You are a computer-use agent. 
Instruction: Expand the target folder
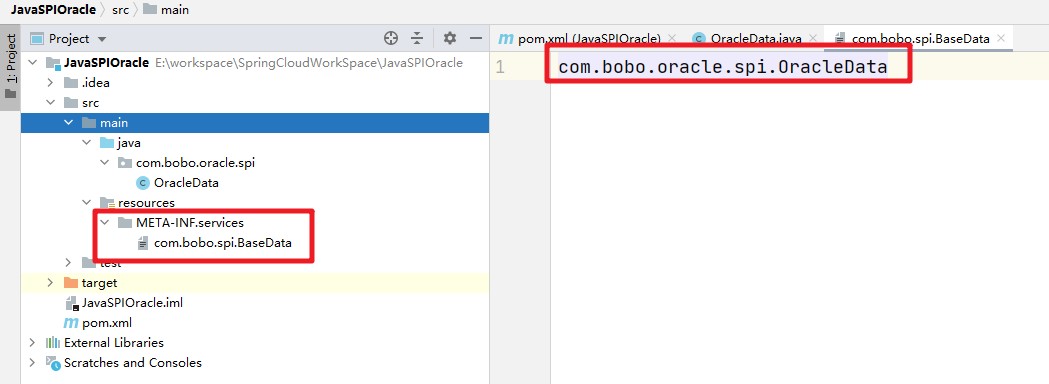(x=50, y=283)
